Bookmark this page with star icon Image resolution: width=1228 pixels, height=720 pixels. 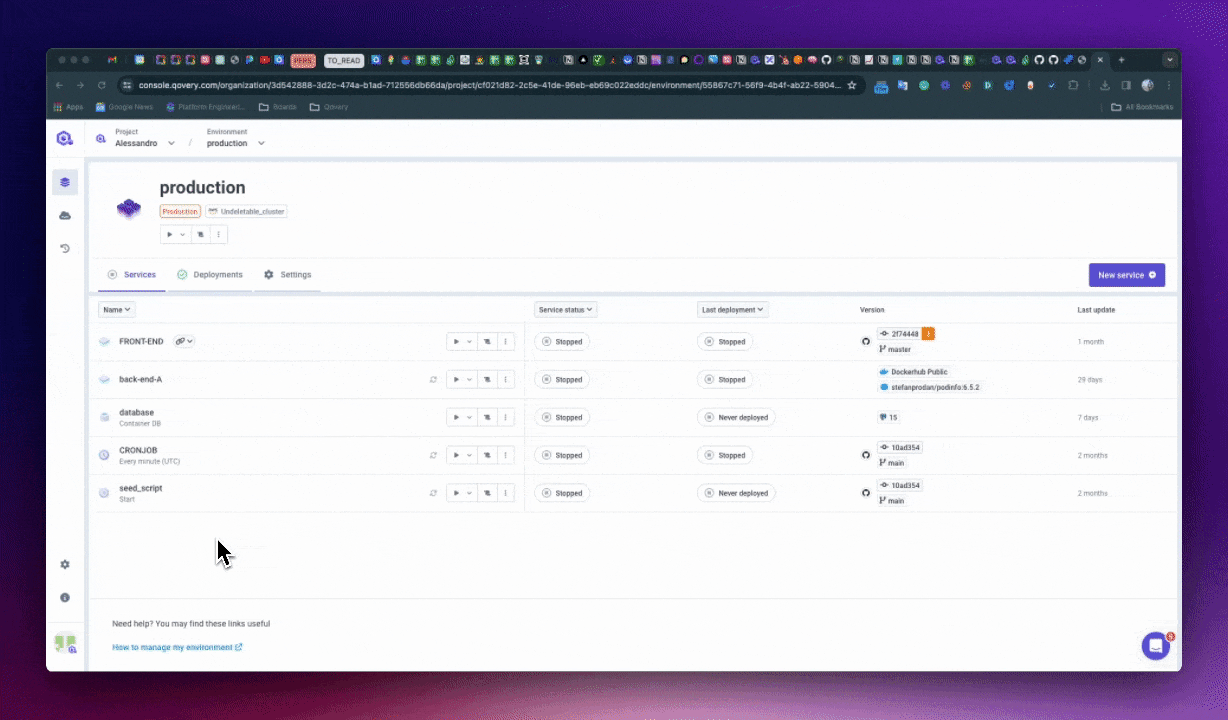coord(852,85)
